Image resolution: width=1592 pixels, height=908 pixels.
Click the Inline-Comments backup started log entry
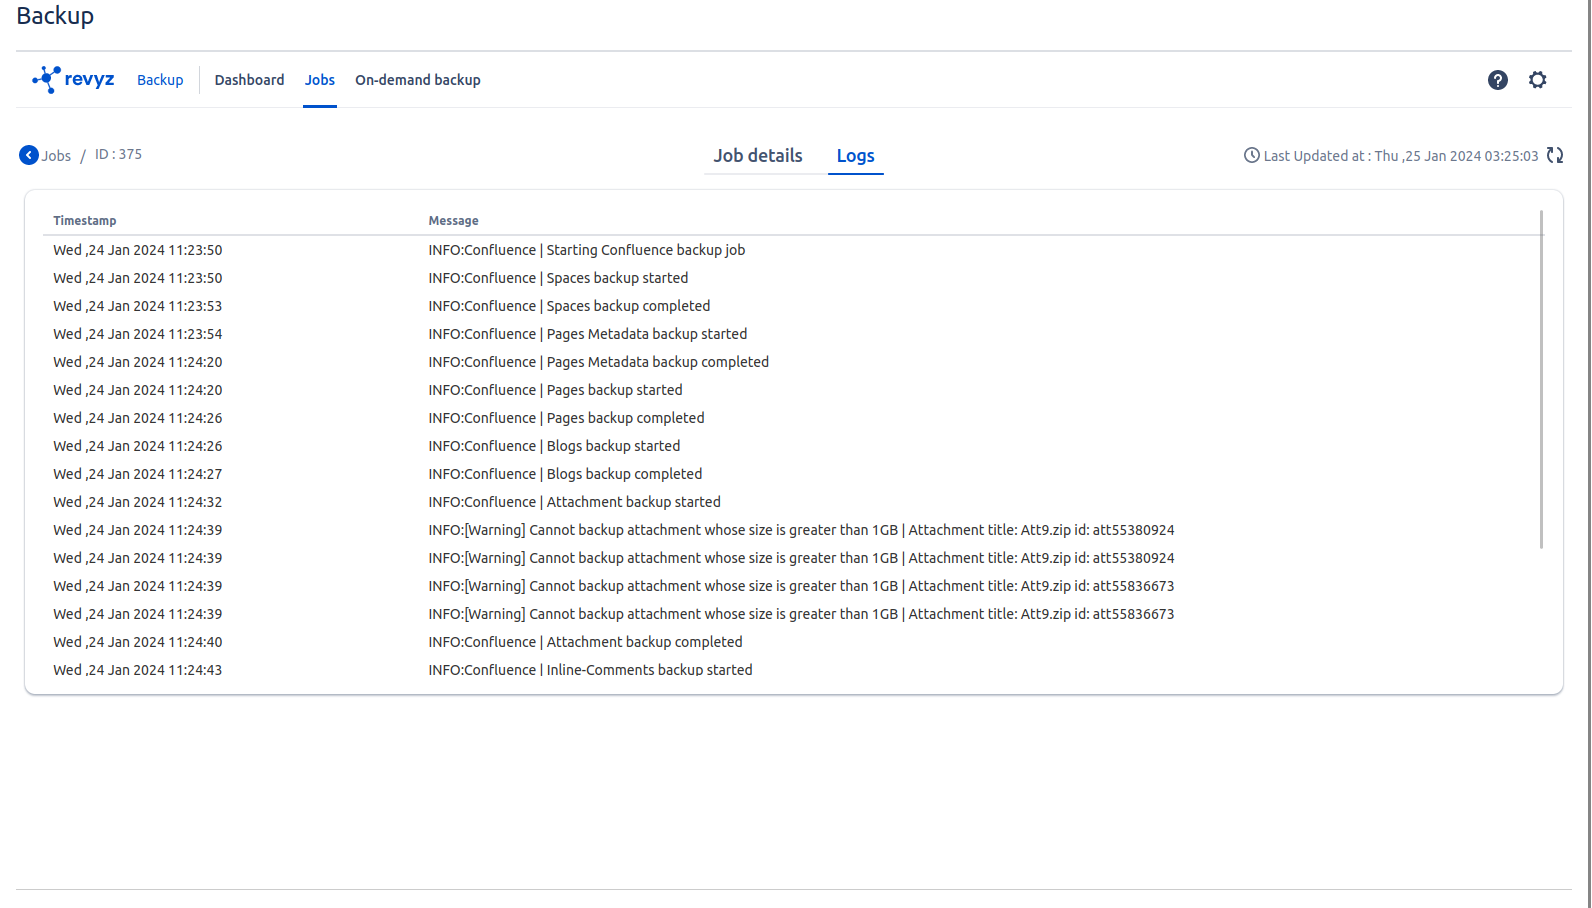(x=590, y=670)
